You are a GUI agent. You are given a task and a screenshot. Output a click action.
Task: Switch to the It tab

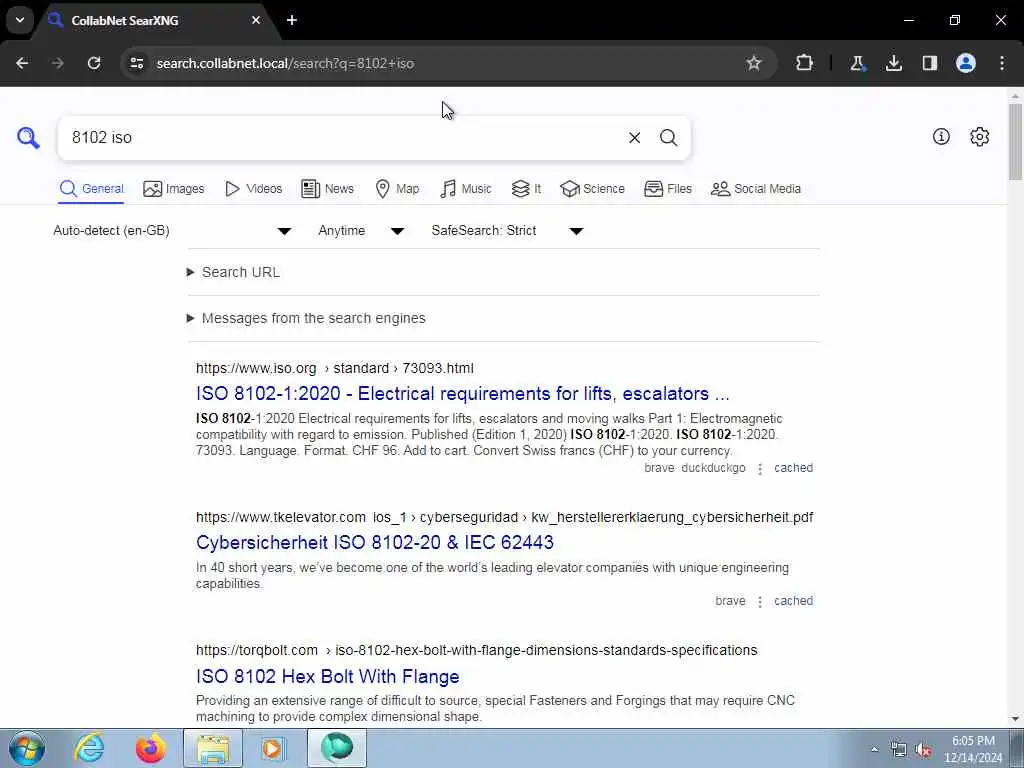(526, 189)
